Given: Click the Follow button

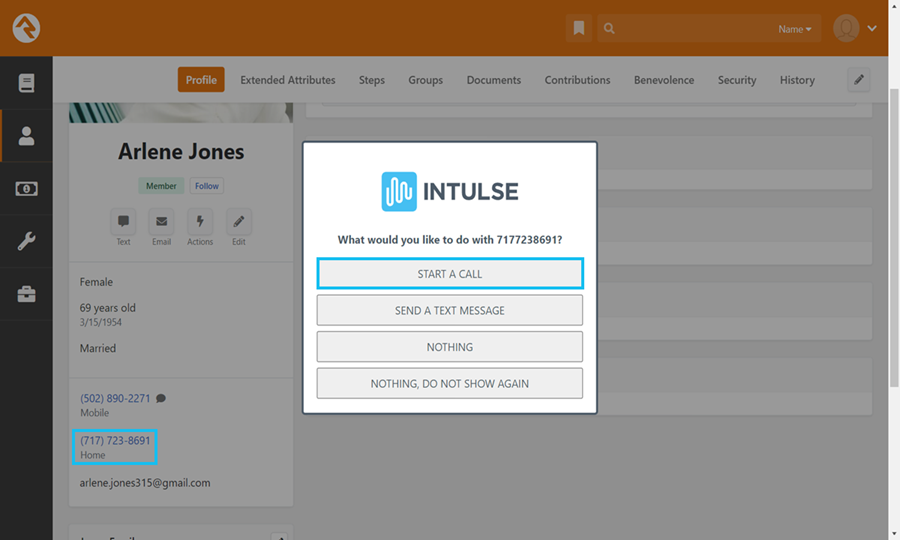Looking at the screenshot, I should click(x=207, y=186).
